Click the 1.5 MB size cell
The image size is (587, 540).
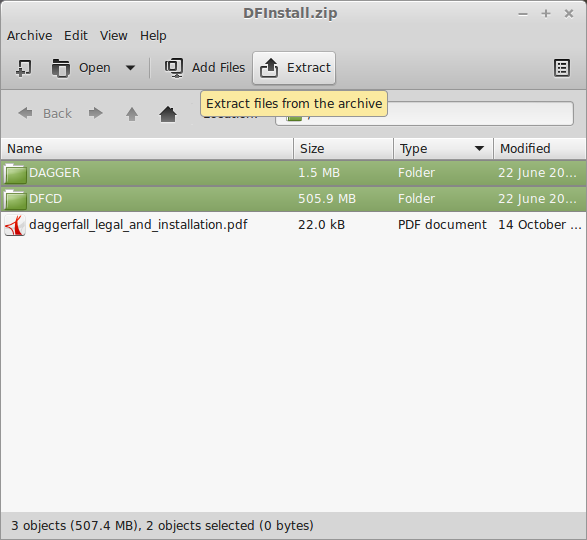click(319, 173)
